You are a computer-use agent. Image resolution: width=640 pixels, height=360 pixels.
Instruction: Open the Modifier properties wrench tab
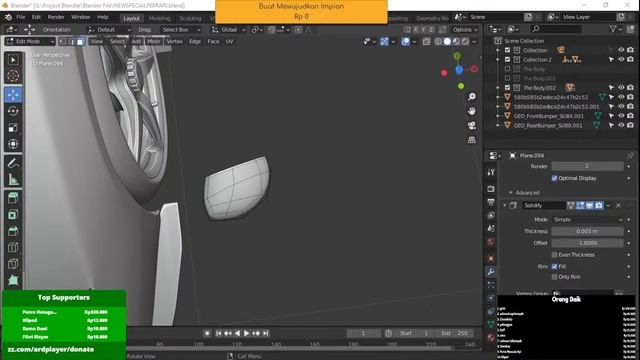point(491,271)
